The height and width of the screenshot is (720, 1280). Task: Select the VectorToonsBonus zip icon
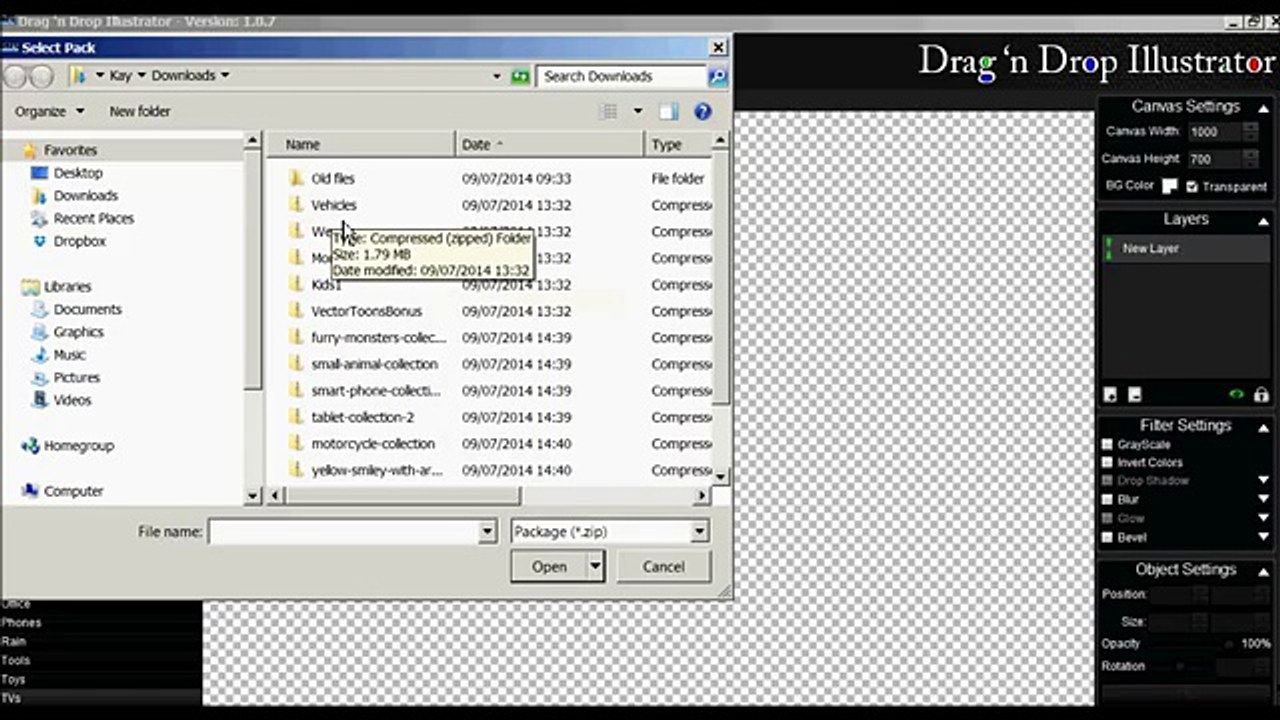[296, 311]
